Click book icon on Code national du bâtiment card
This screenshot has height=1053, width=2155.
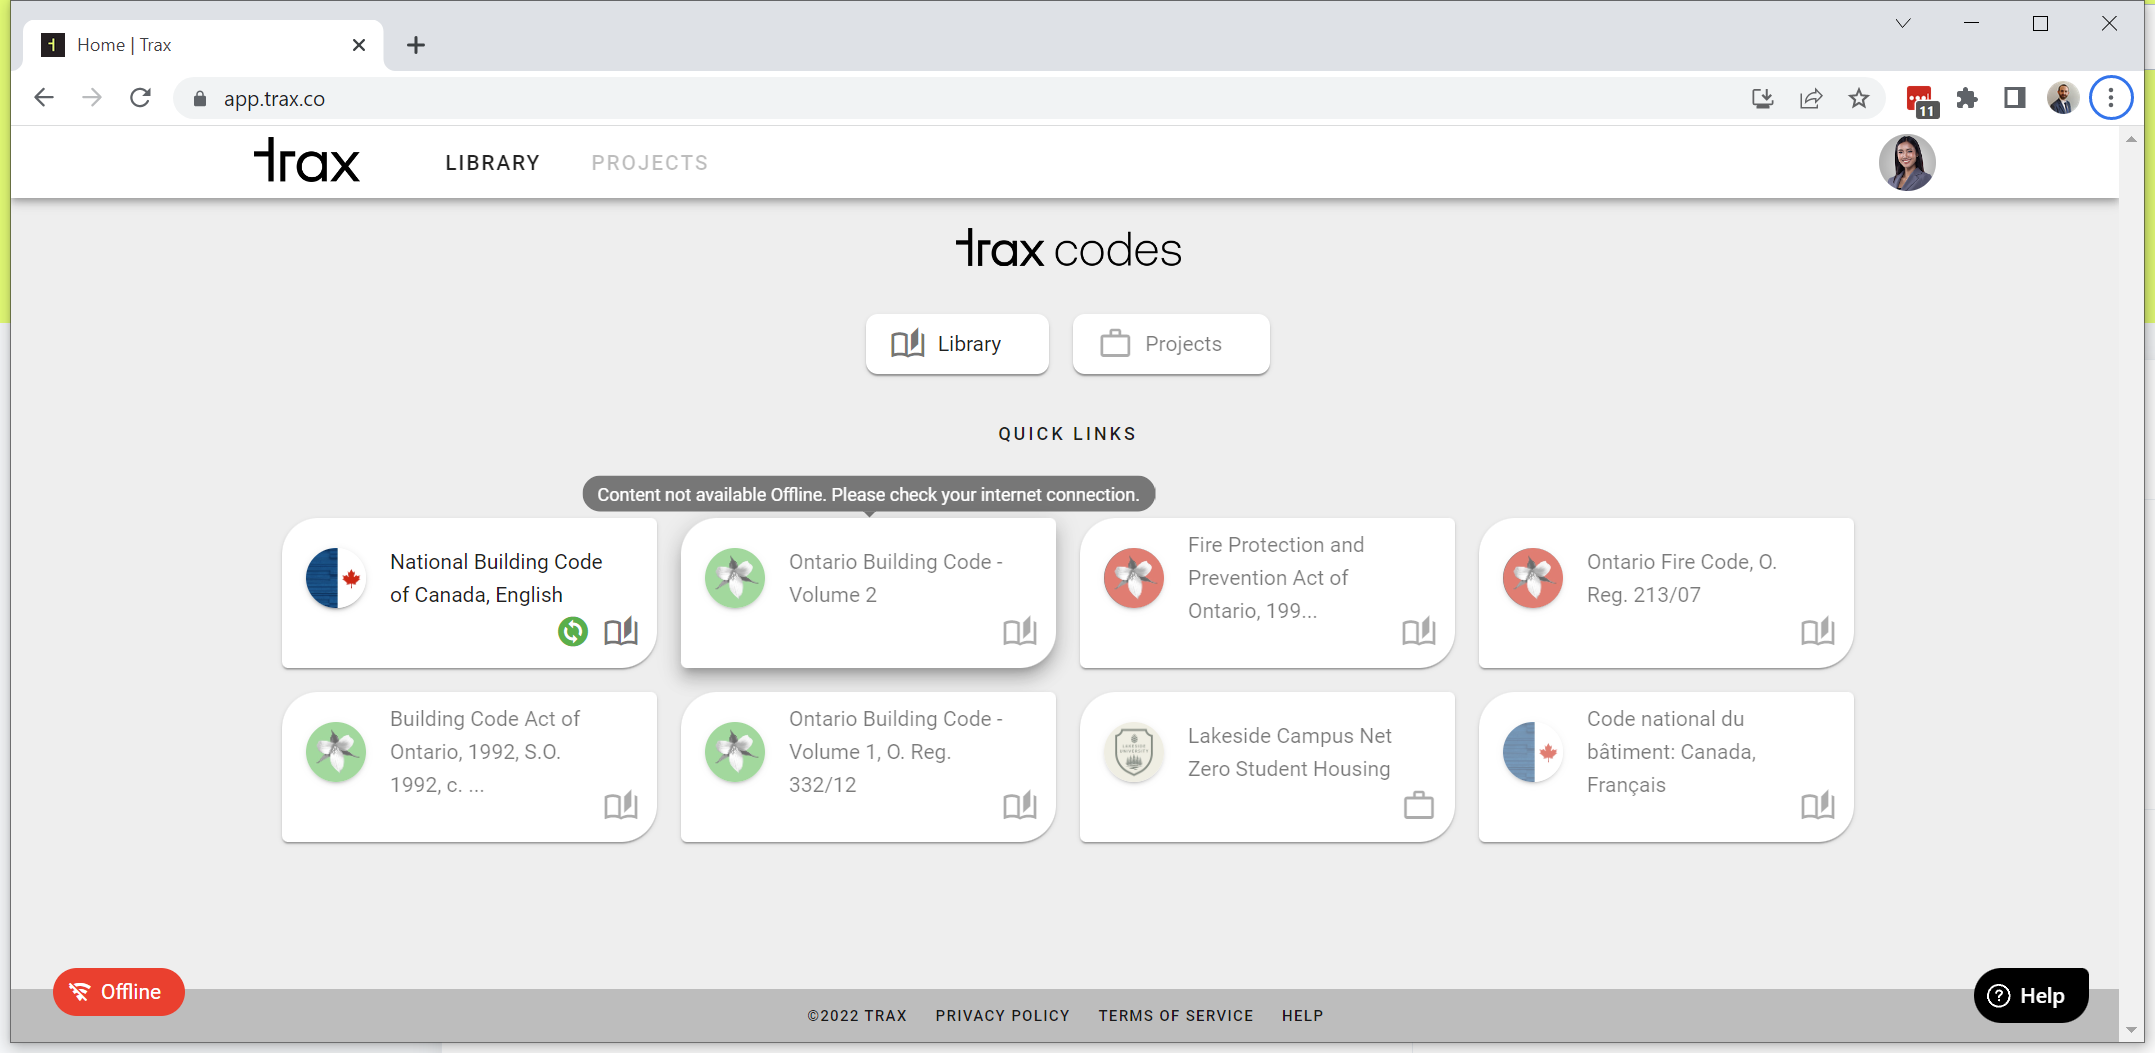pyautogui.click(x=1818, y=805)
